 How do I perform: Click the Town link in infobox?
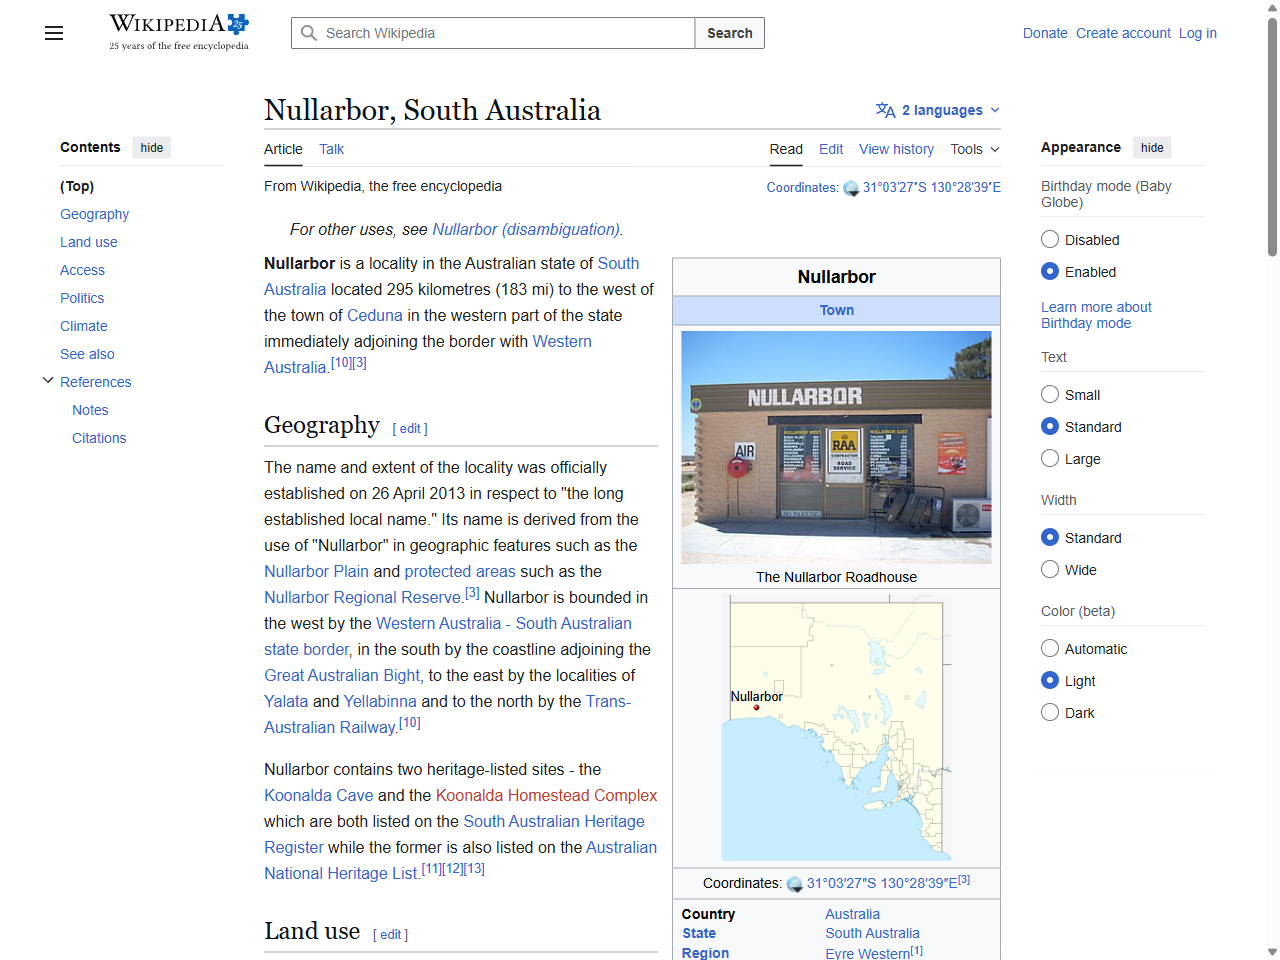[x=837, y=310]
